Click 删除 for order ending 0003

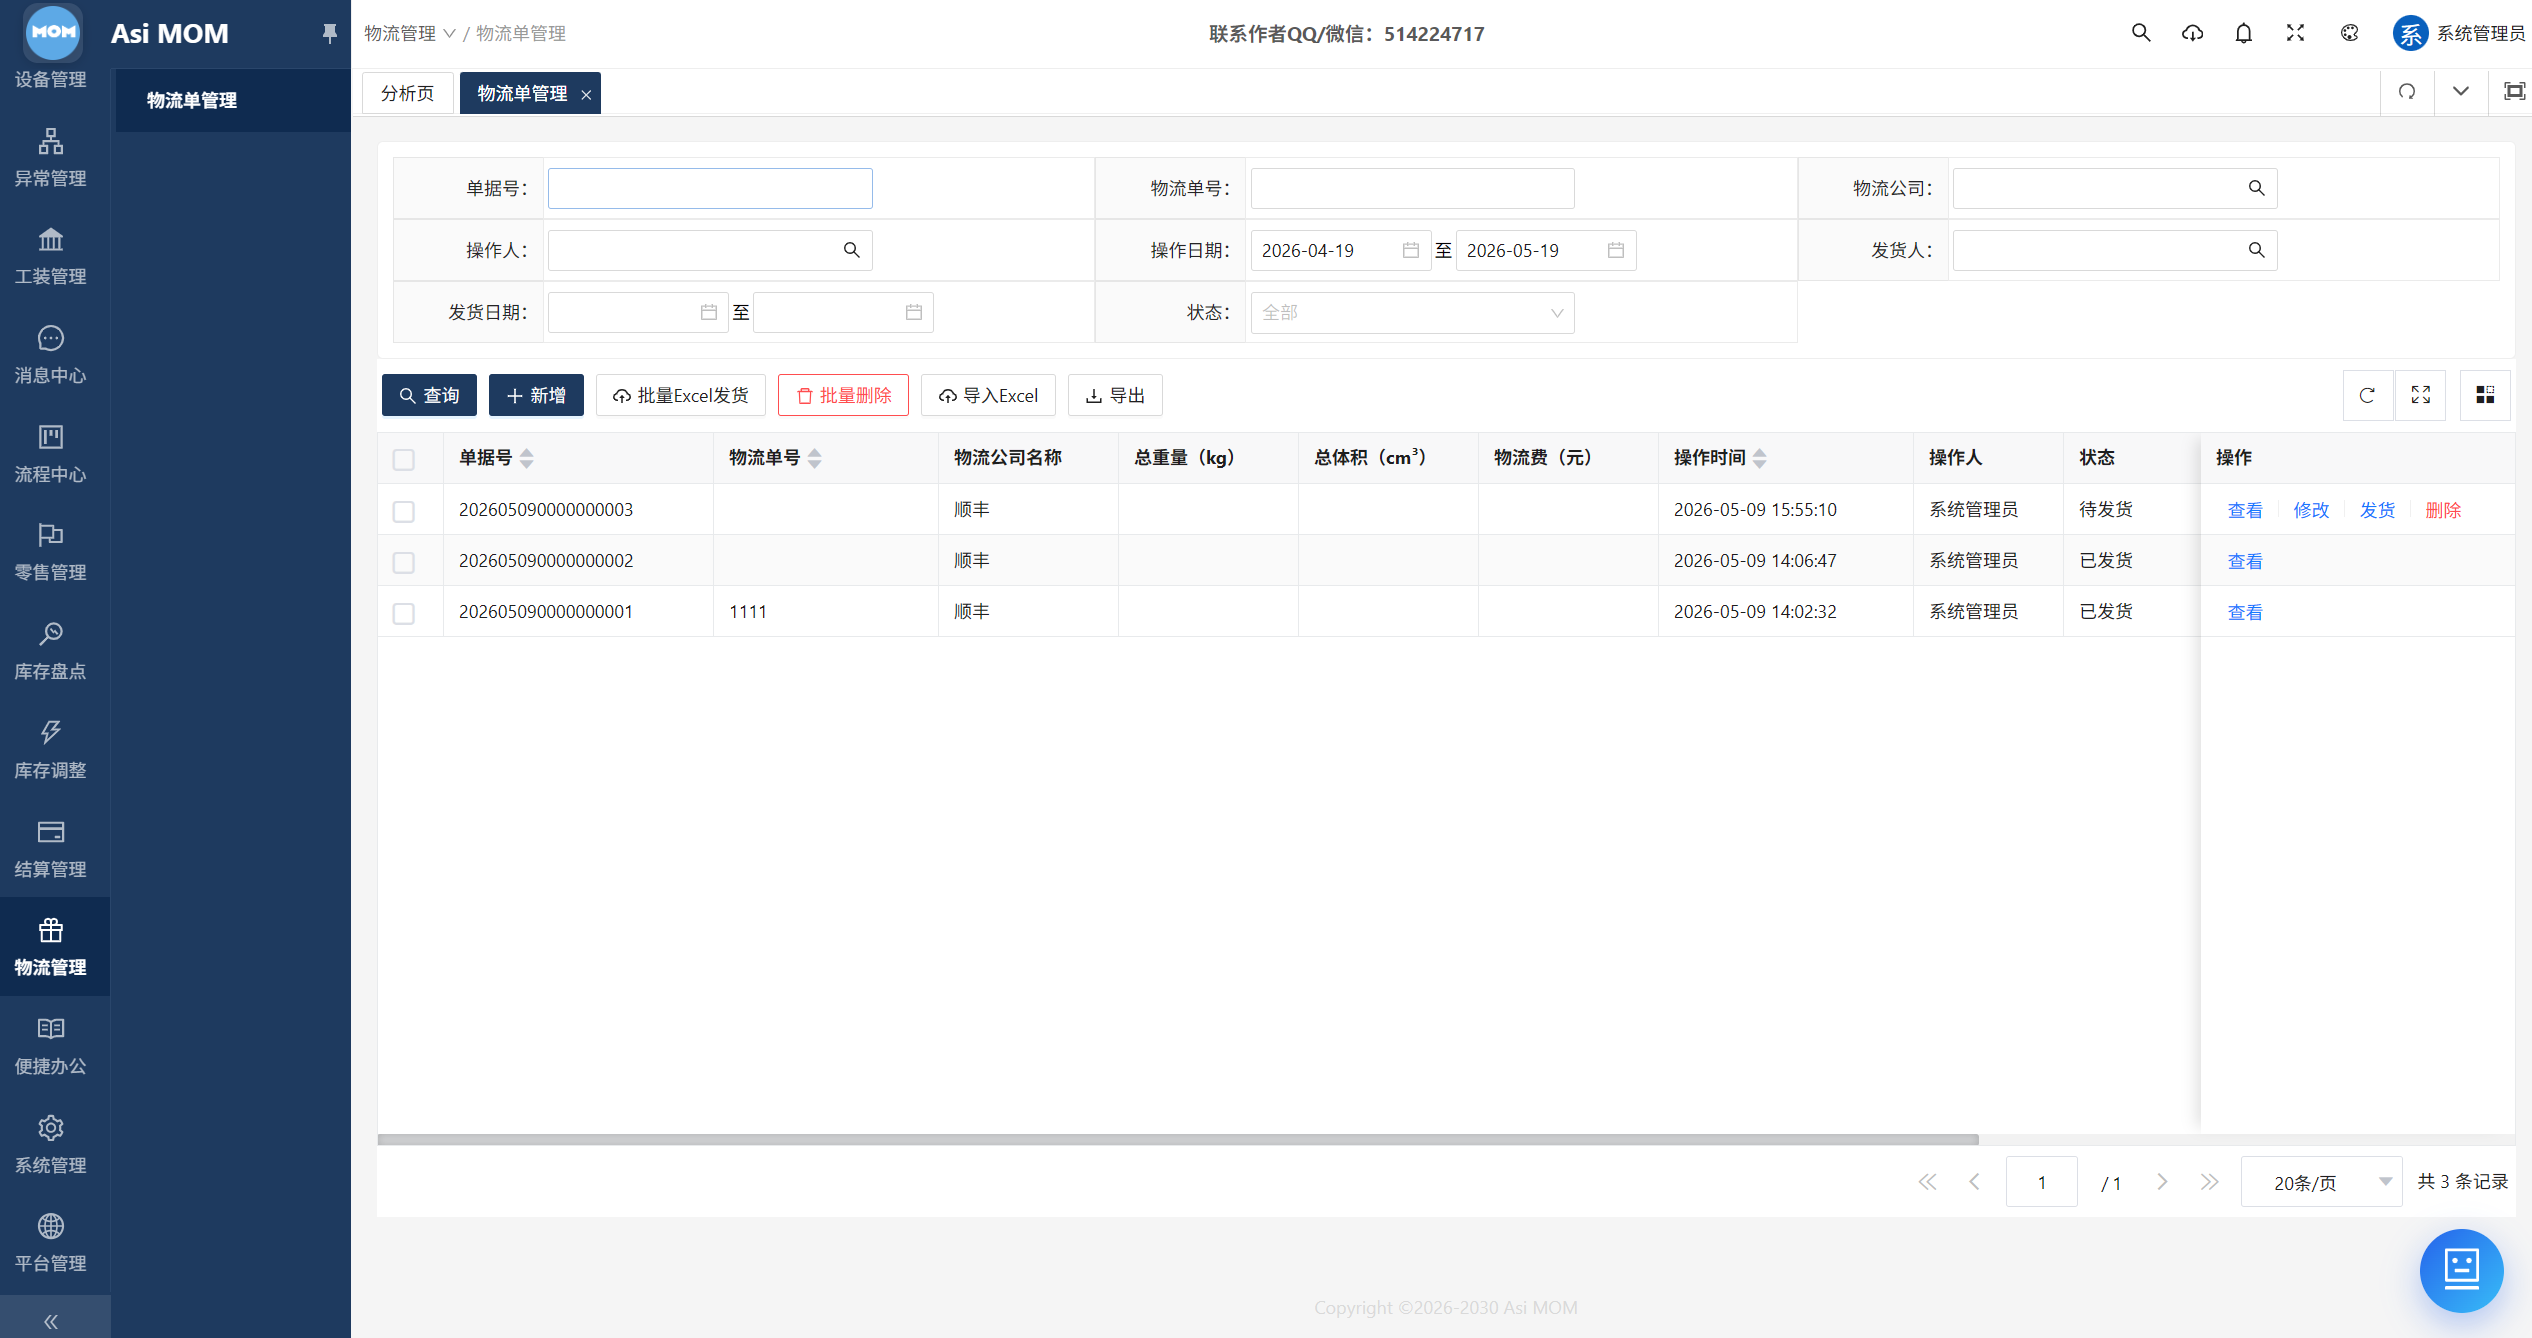(x=2443, y=510)
